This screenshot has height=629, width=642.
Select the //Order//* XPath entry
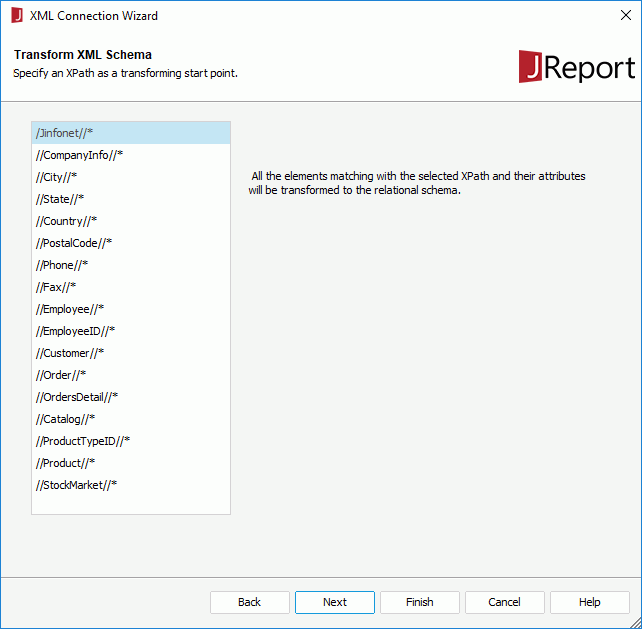click(131, 375)
